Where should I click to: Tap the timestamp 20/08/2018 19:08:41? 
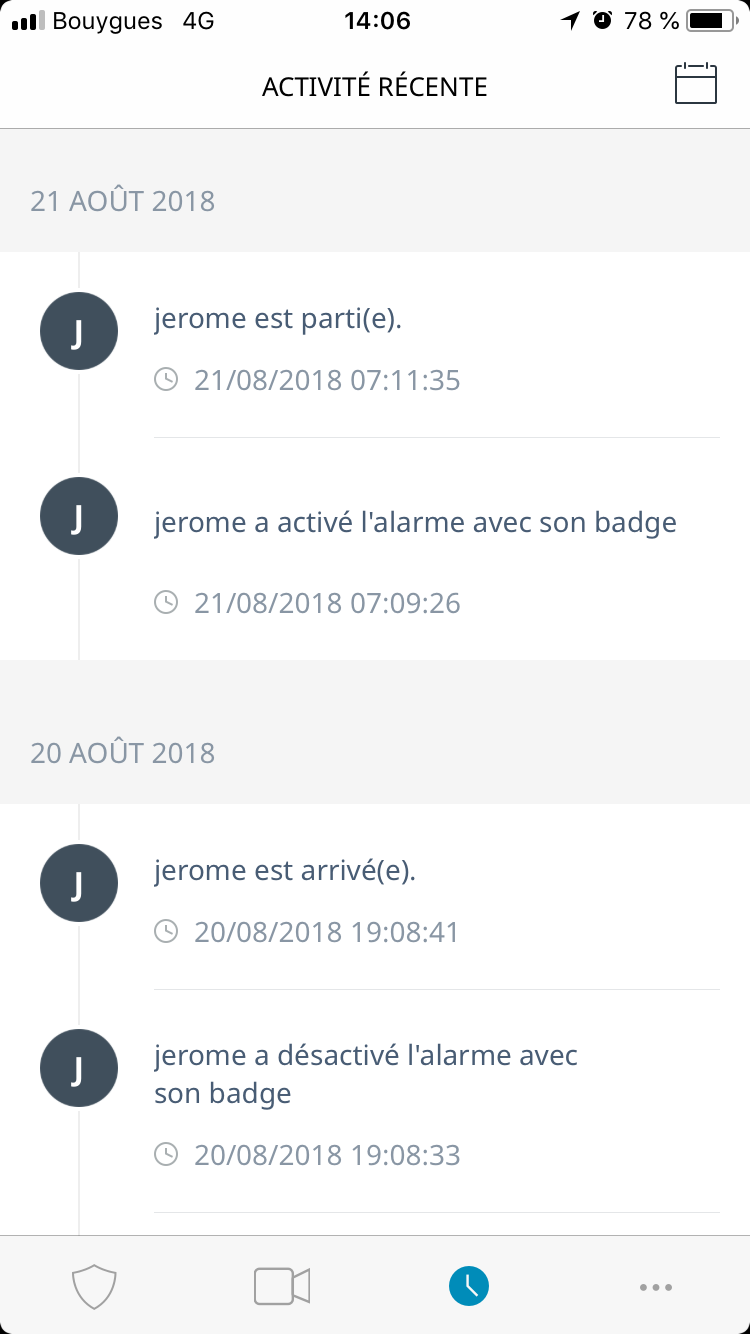(x=327, y=933)
